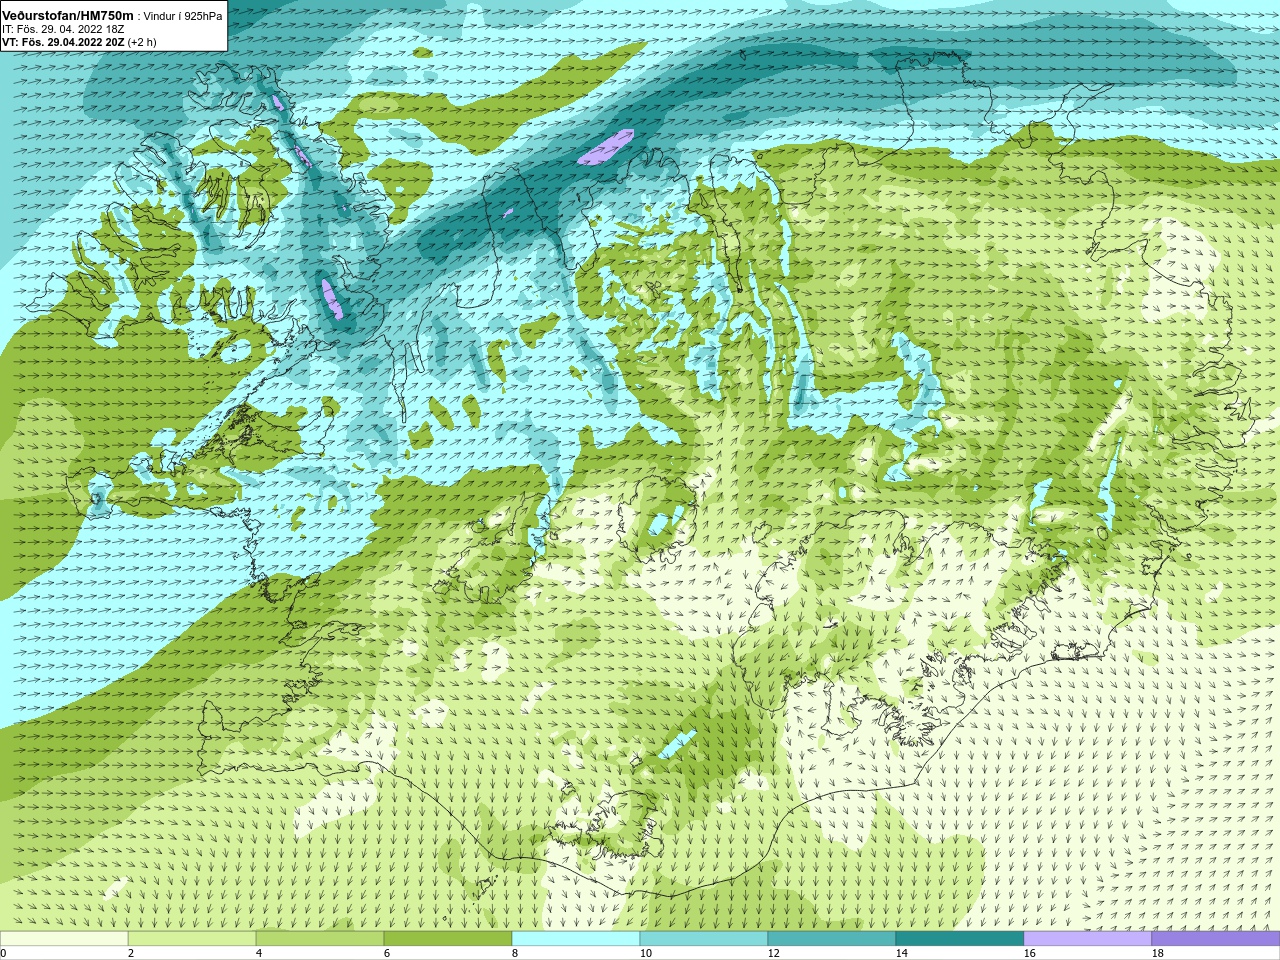Image resolution: width=1280 pixels, height=960 pixels.
Task: Click legend tick label '12'
Action: point(774,953)
